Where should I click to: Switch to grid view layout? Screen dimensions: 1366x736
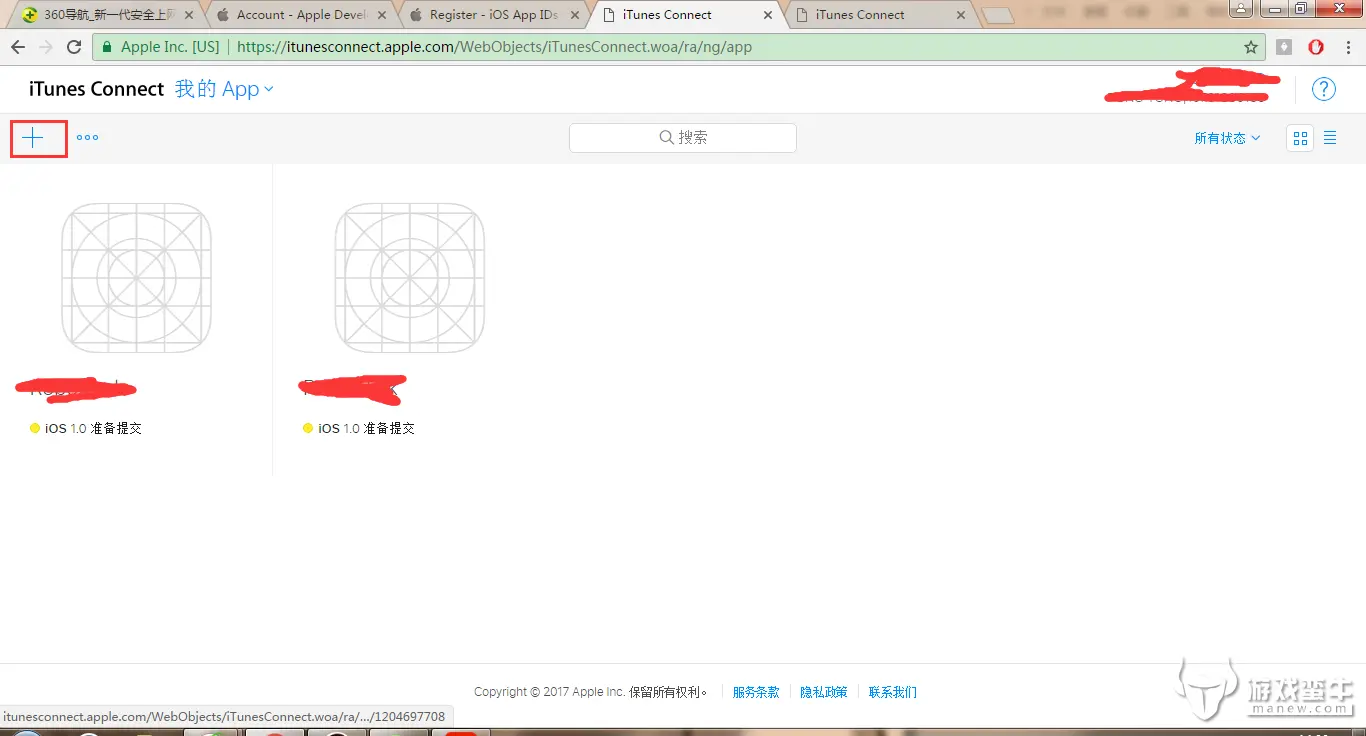1301,138
